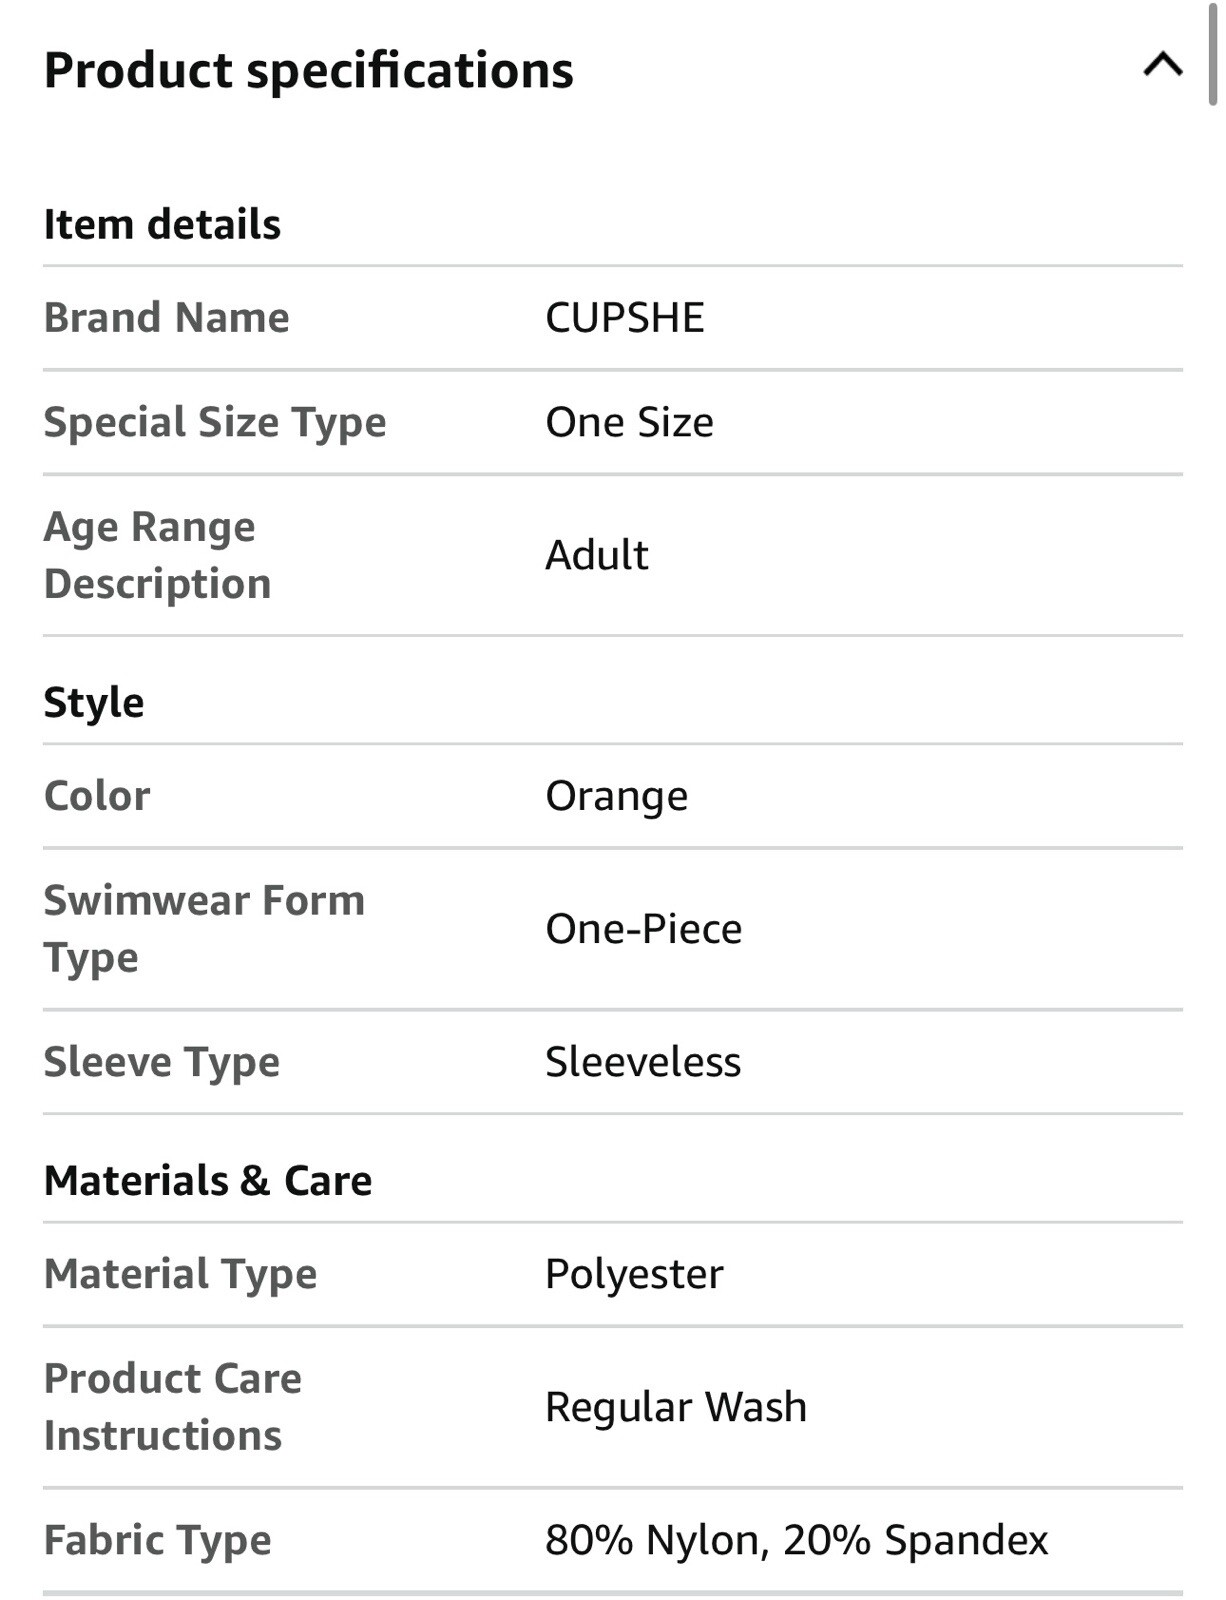Click the Materials & Care heading
Screen dimensions: 1226x1600
(208, 1181)
